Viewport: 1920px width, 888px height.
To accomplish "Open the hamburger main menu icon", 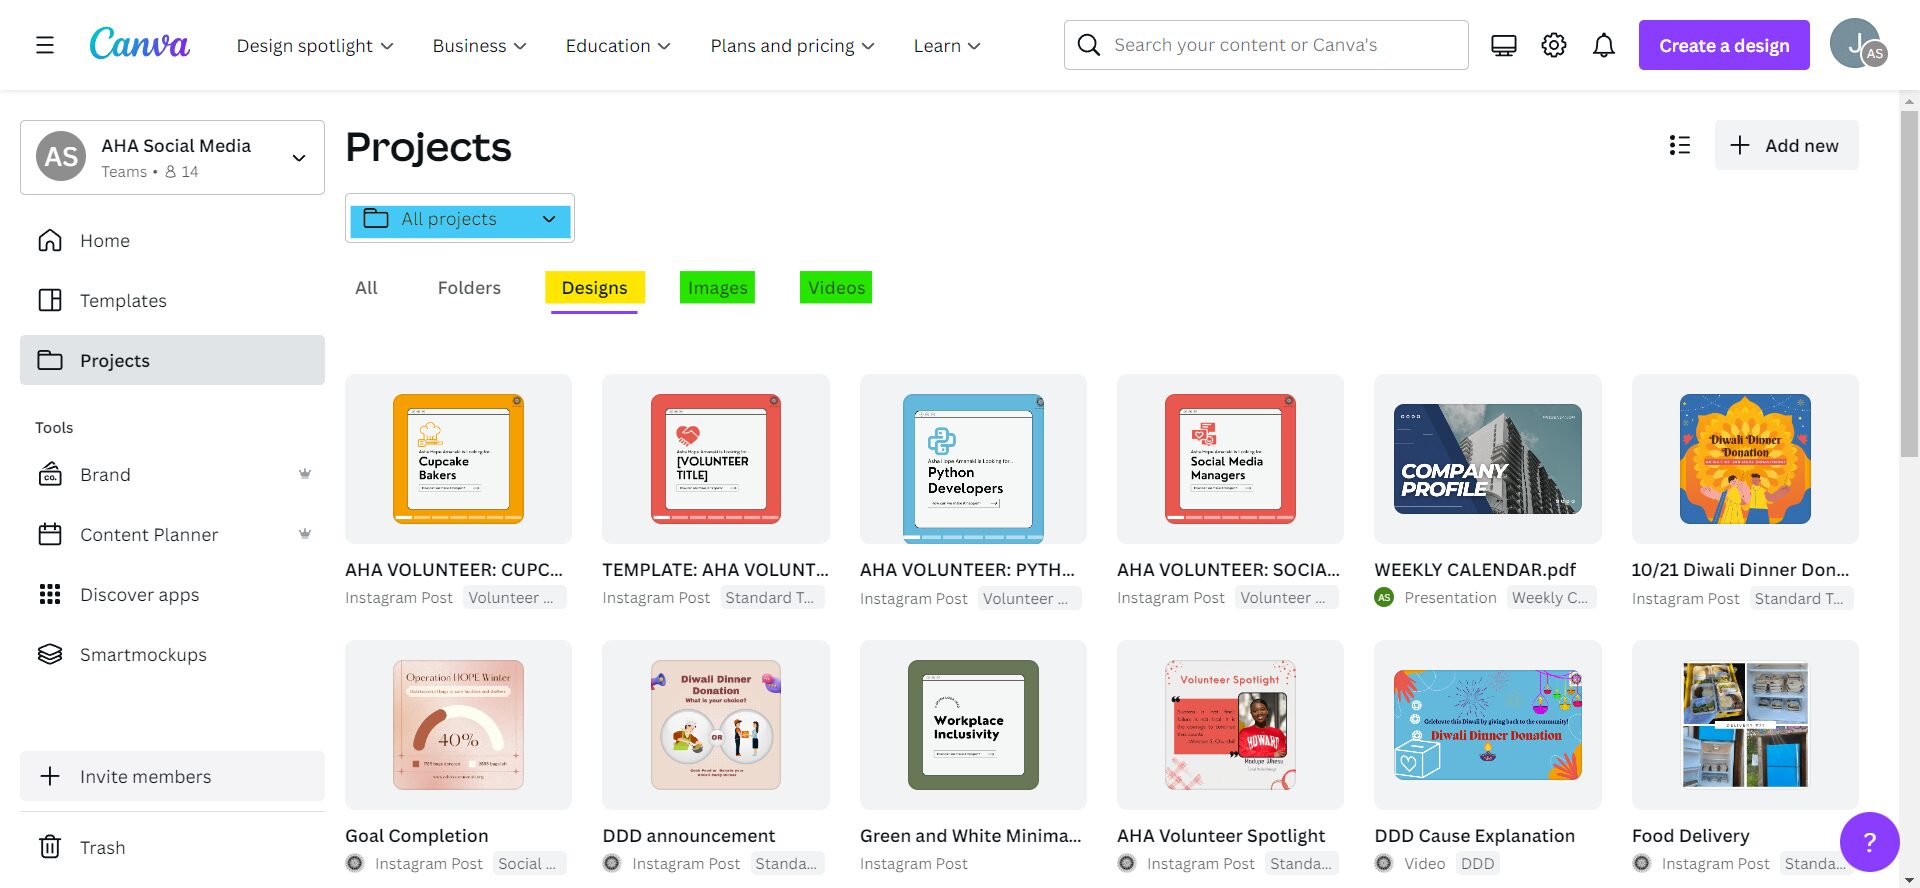I will click(45, 45).
